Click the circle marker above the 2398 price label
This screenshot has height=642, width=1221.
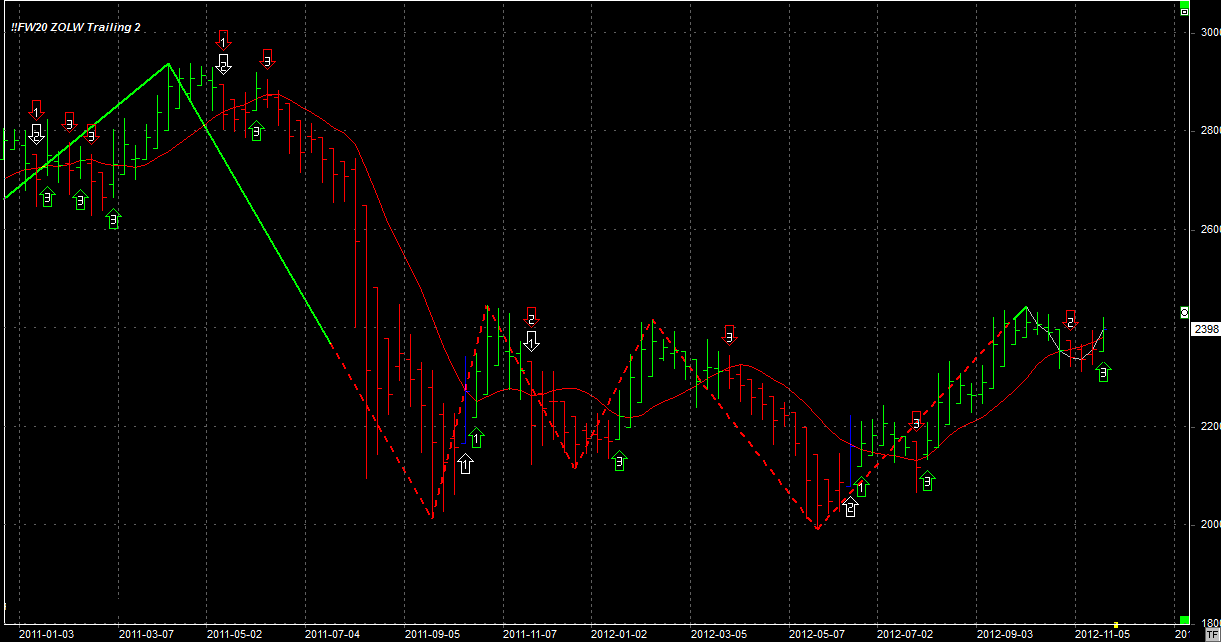tap(1185, 313)
